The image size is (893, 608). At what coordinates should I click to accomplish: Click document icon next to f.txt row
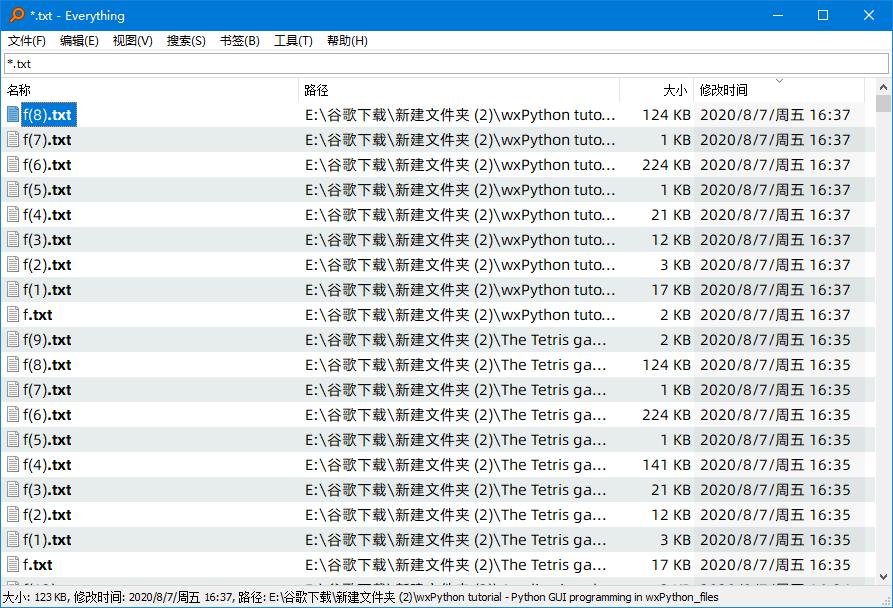(12, 314)
